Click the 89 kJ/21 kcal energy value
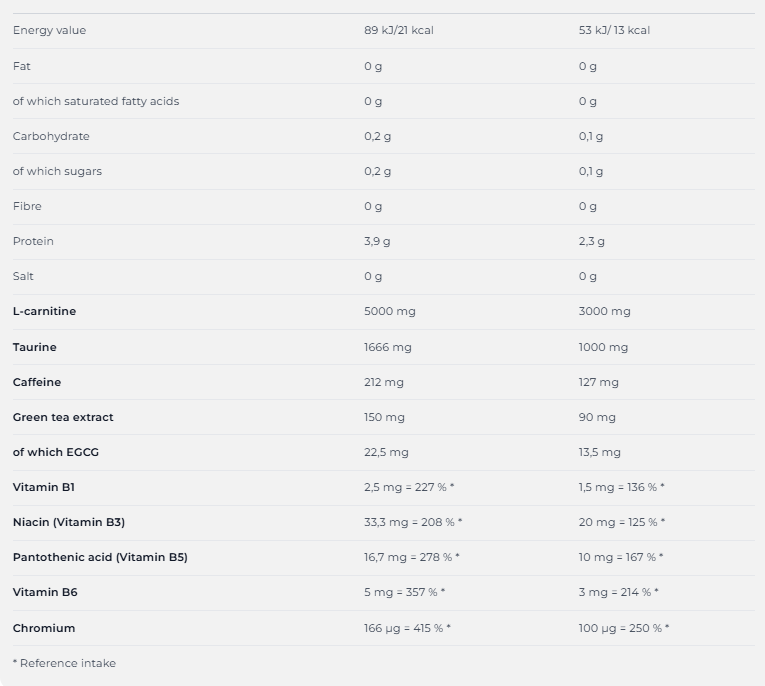 coord(398,31)
